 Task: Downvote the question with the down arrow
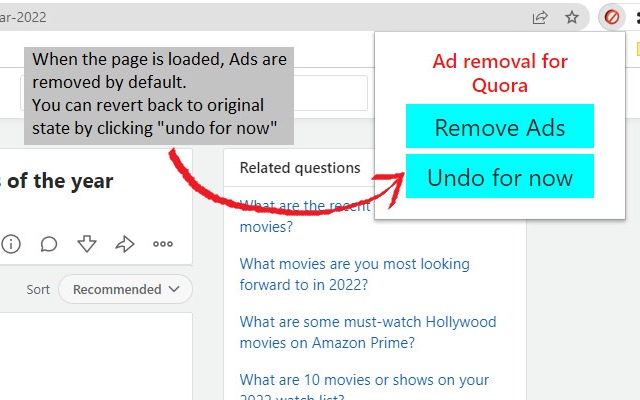87,244
